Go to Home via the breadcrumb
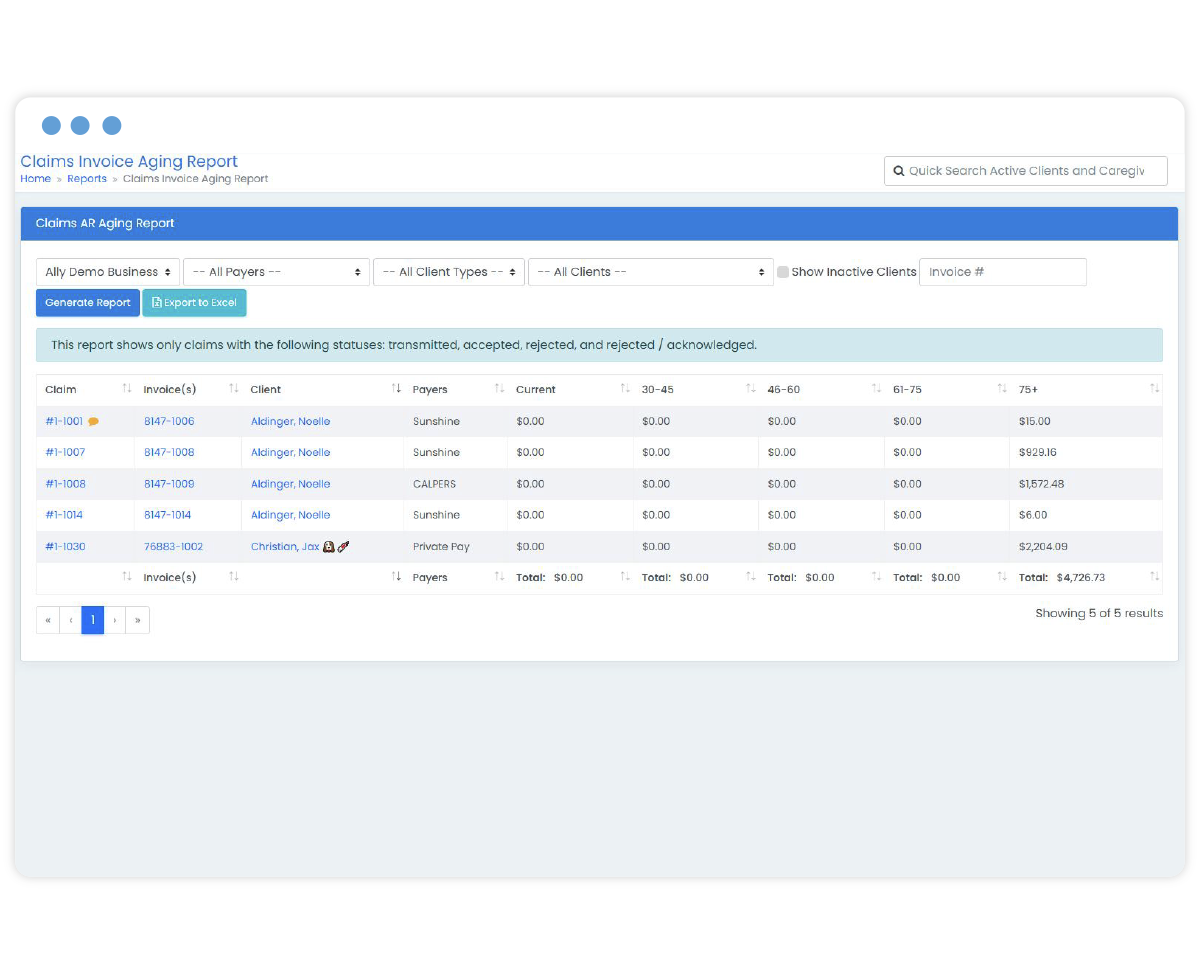Screen dimensions: 1200x975 35,179
